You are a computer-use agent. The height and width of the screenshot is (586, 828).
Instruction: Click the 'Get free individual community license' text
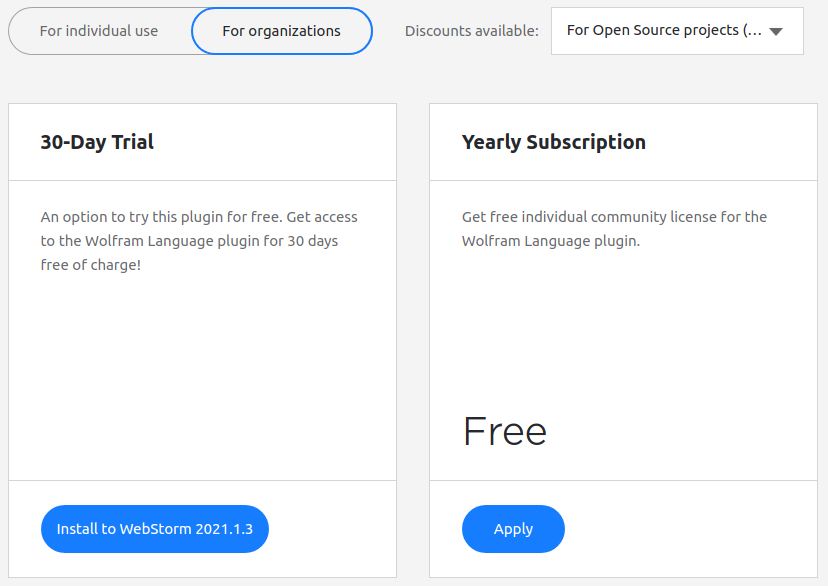(614, 217)
